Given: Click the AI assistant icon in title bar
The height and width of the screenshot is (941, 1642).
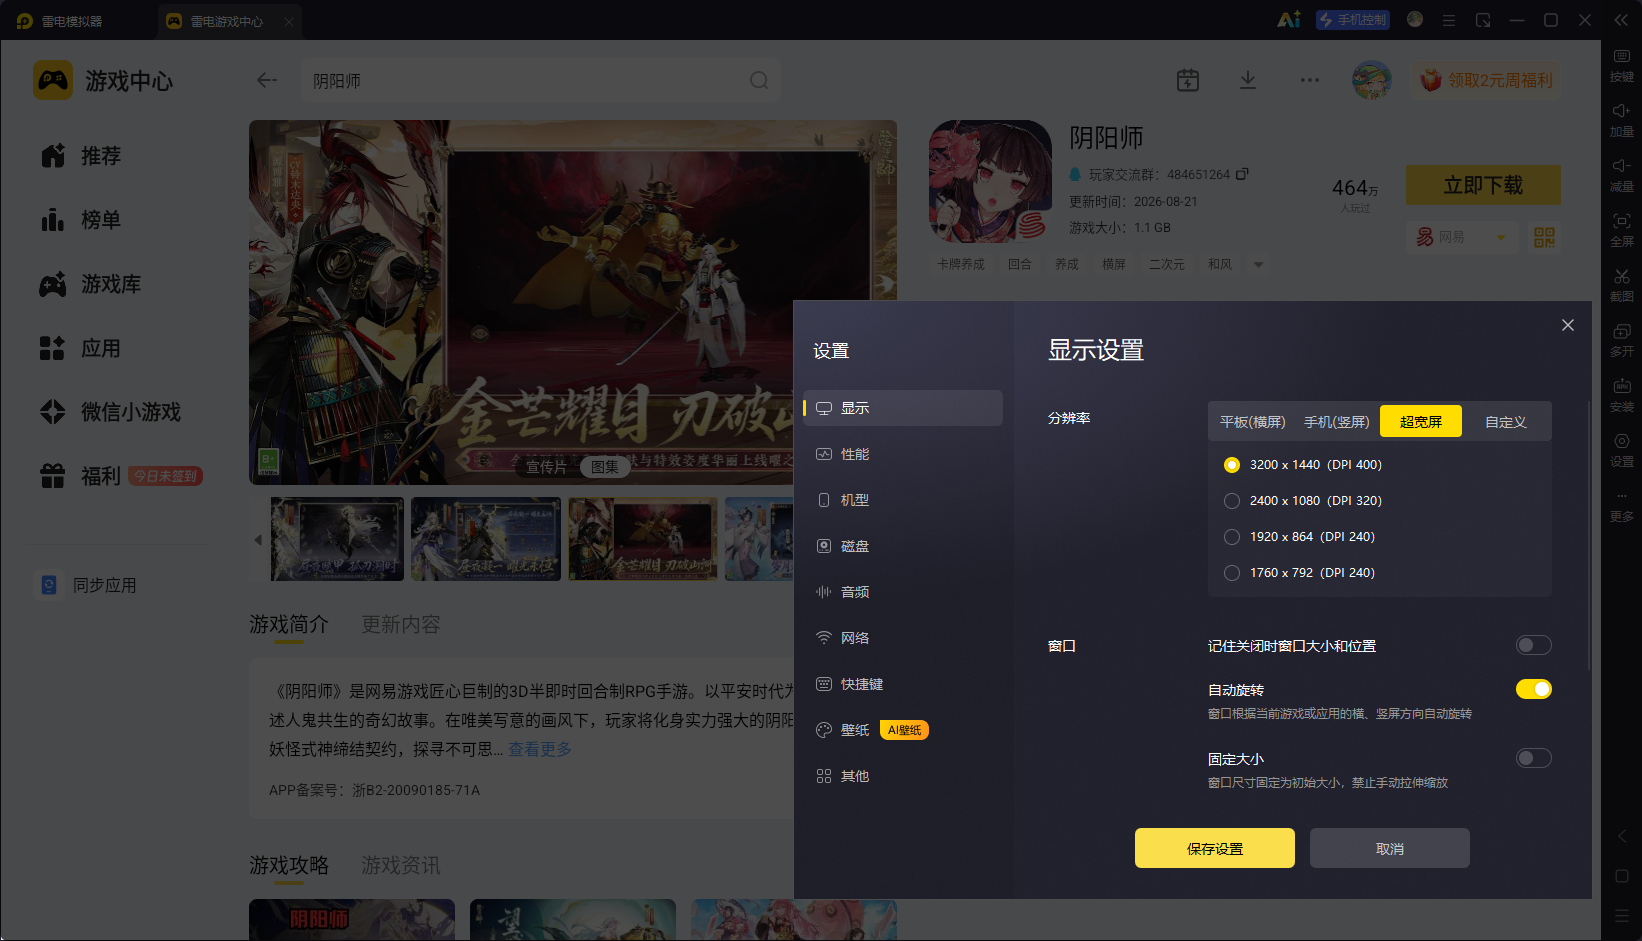Looking at the screenshot, I should coord(1289,20).
